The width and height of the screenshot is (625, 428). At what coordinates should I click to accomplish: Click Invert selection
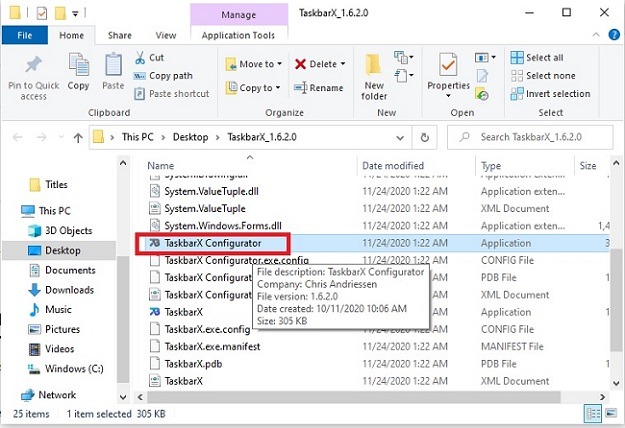click(x=550, y=94)
